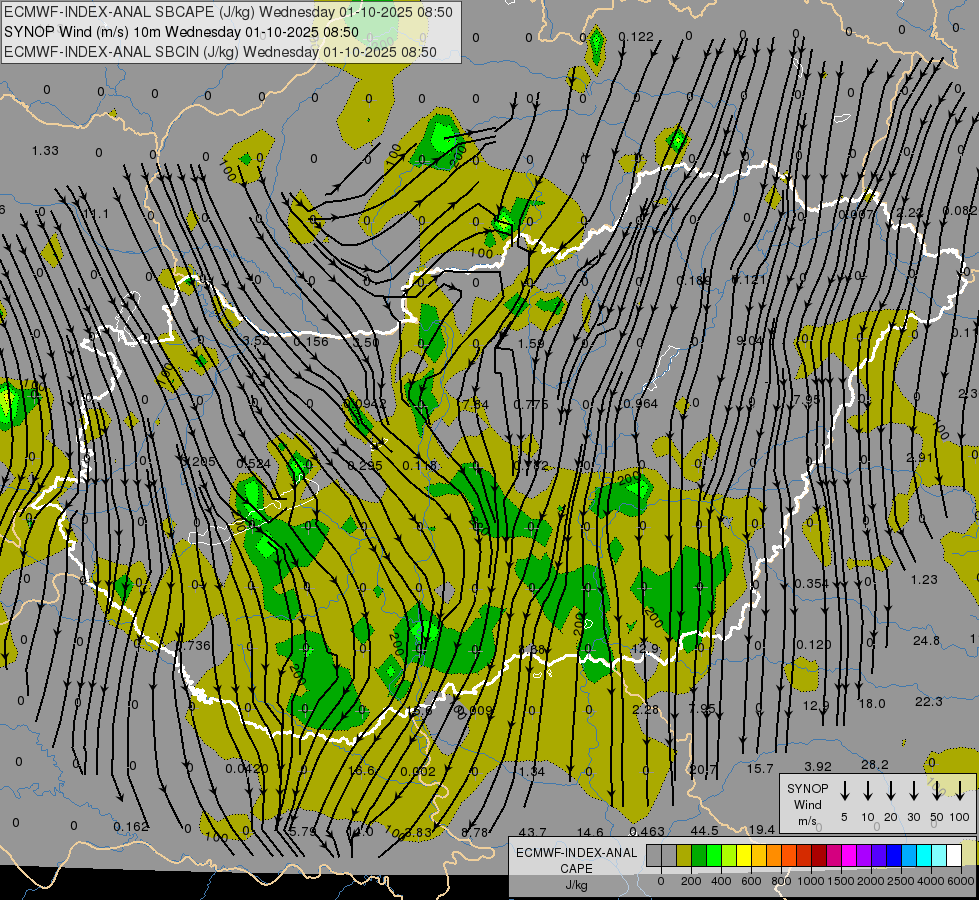Click the map value 18.0

coord(872,703)
